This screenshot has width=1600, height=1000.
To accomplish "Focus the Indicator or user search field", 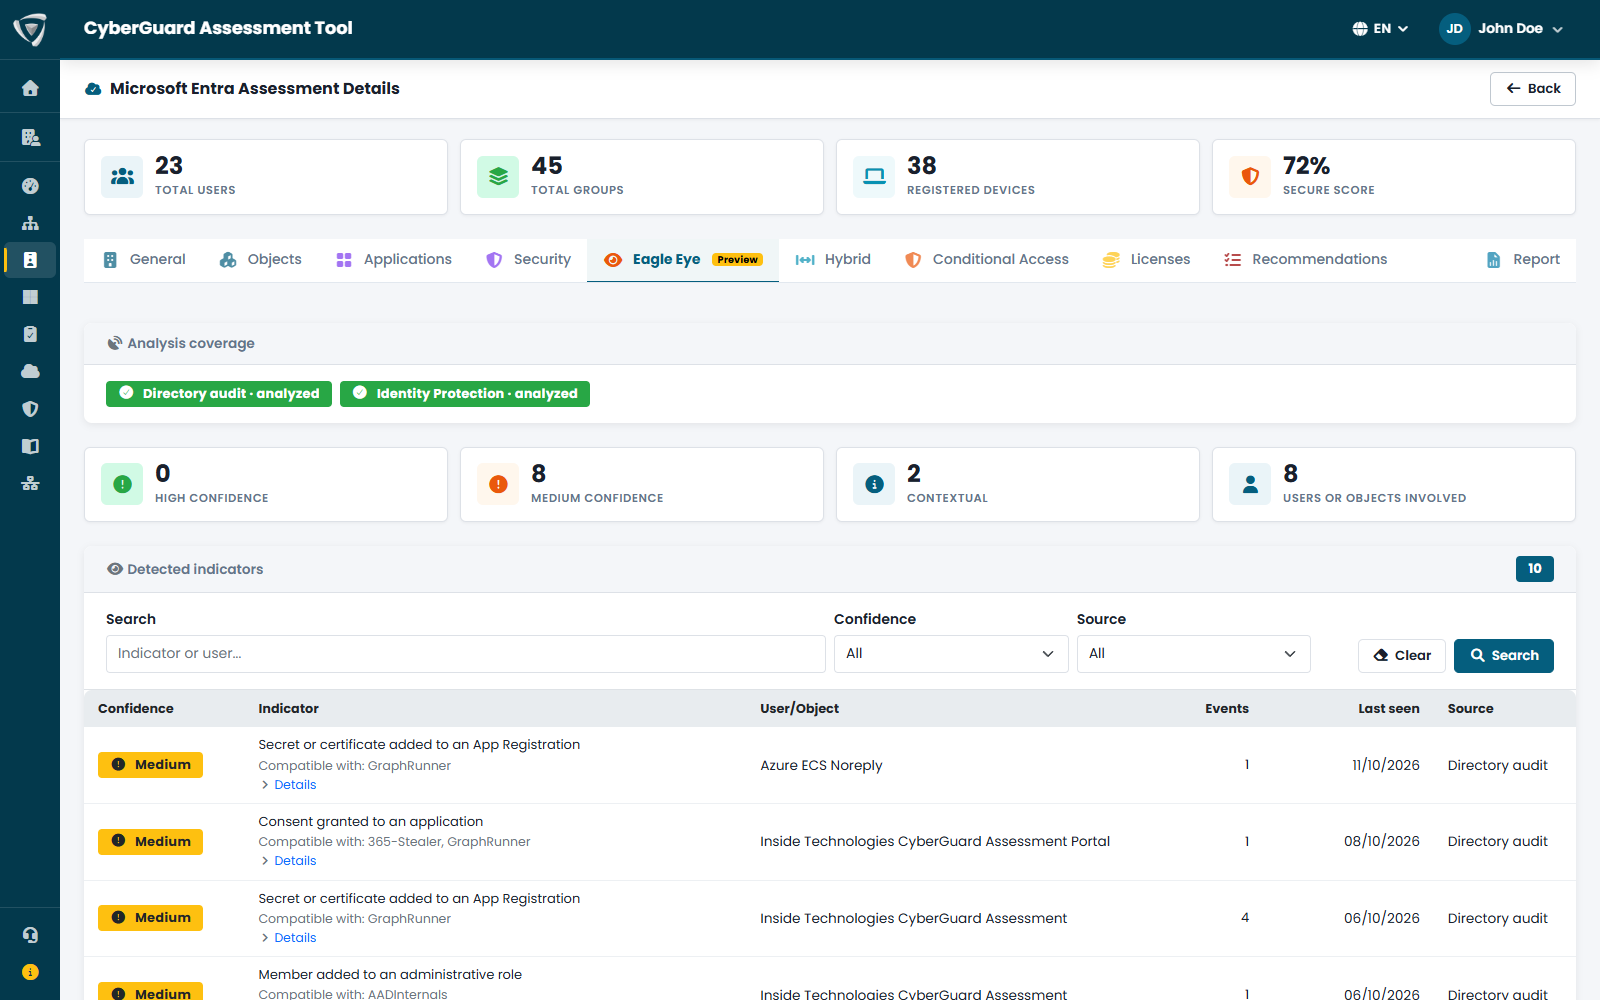I will click(x=466, y=654).
